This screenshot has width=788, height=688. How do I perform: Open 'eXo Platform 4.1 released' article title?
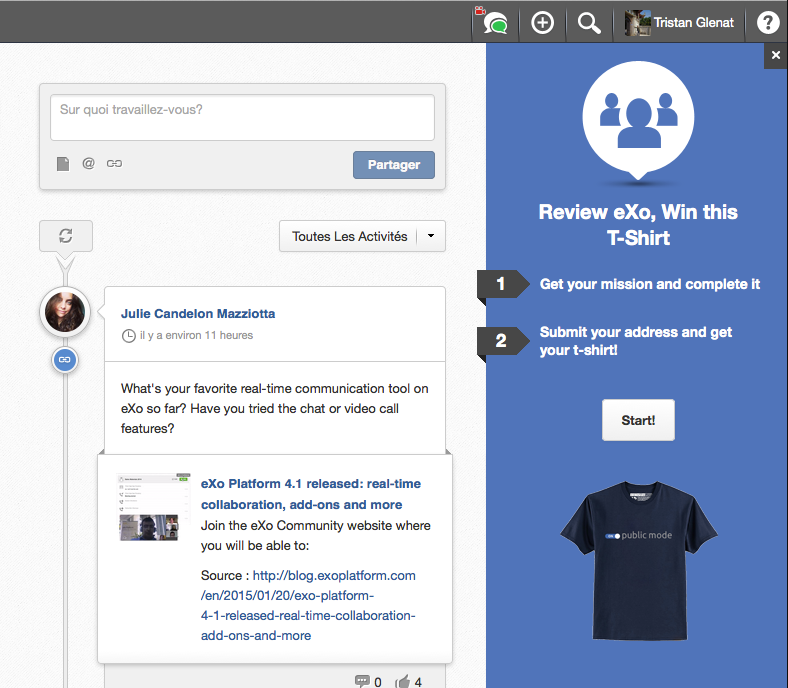[x=311, y=494]
